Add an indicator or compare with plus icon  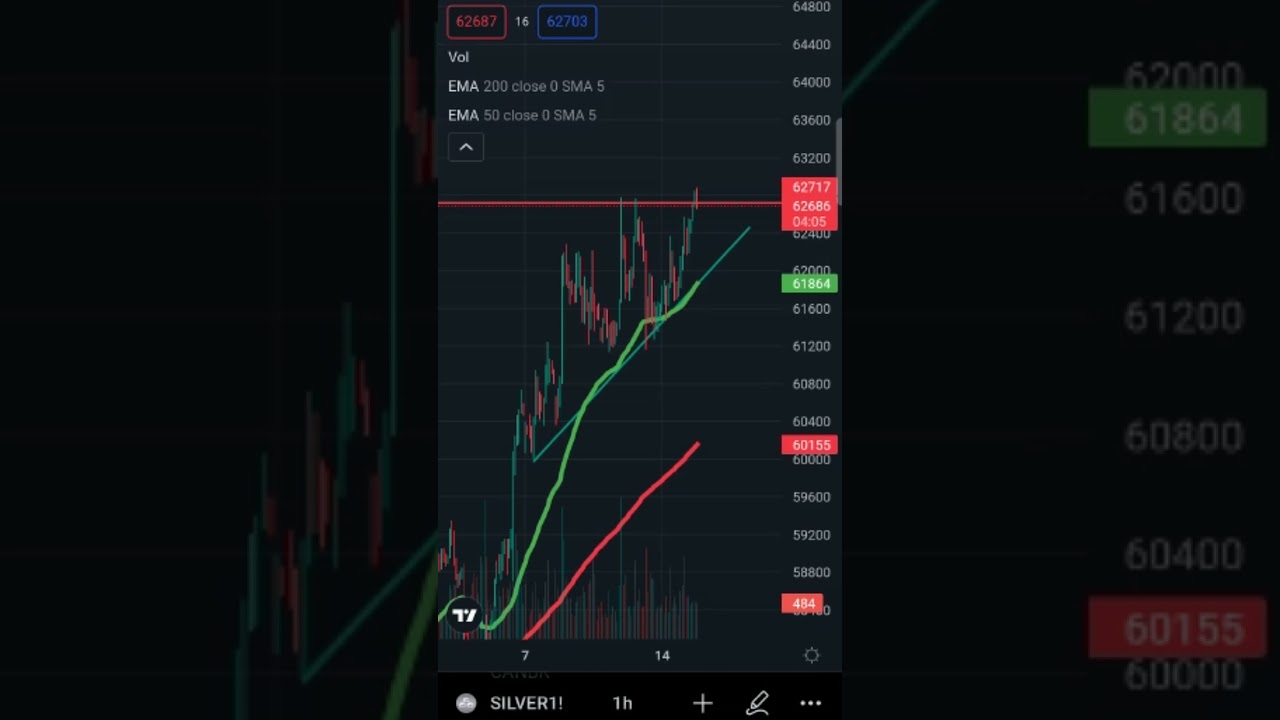(x=703, y=704)
